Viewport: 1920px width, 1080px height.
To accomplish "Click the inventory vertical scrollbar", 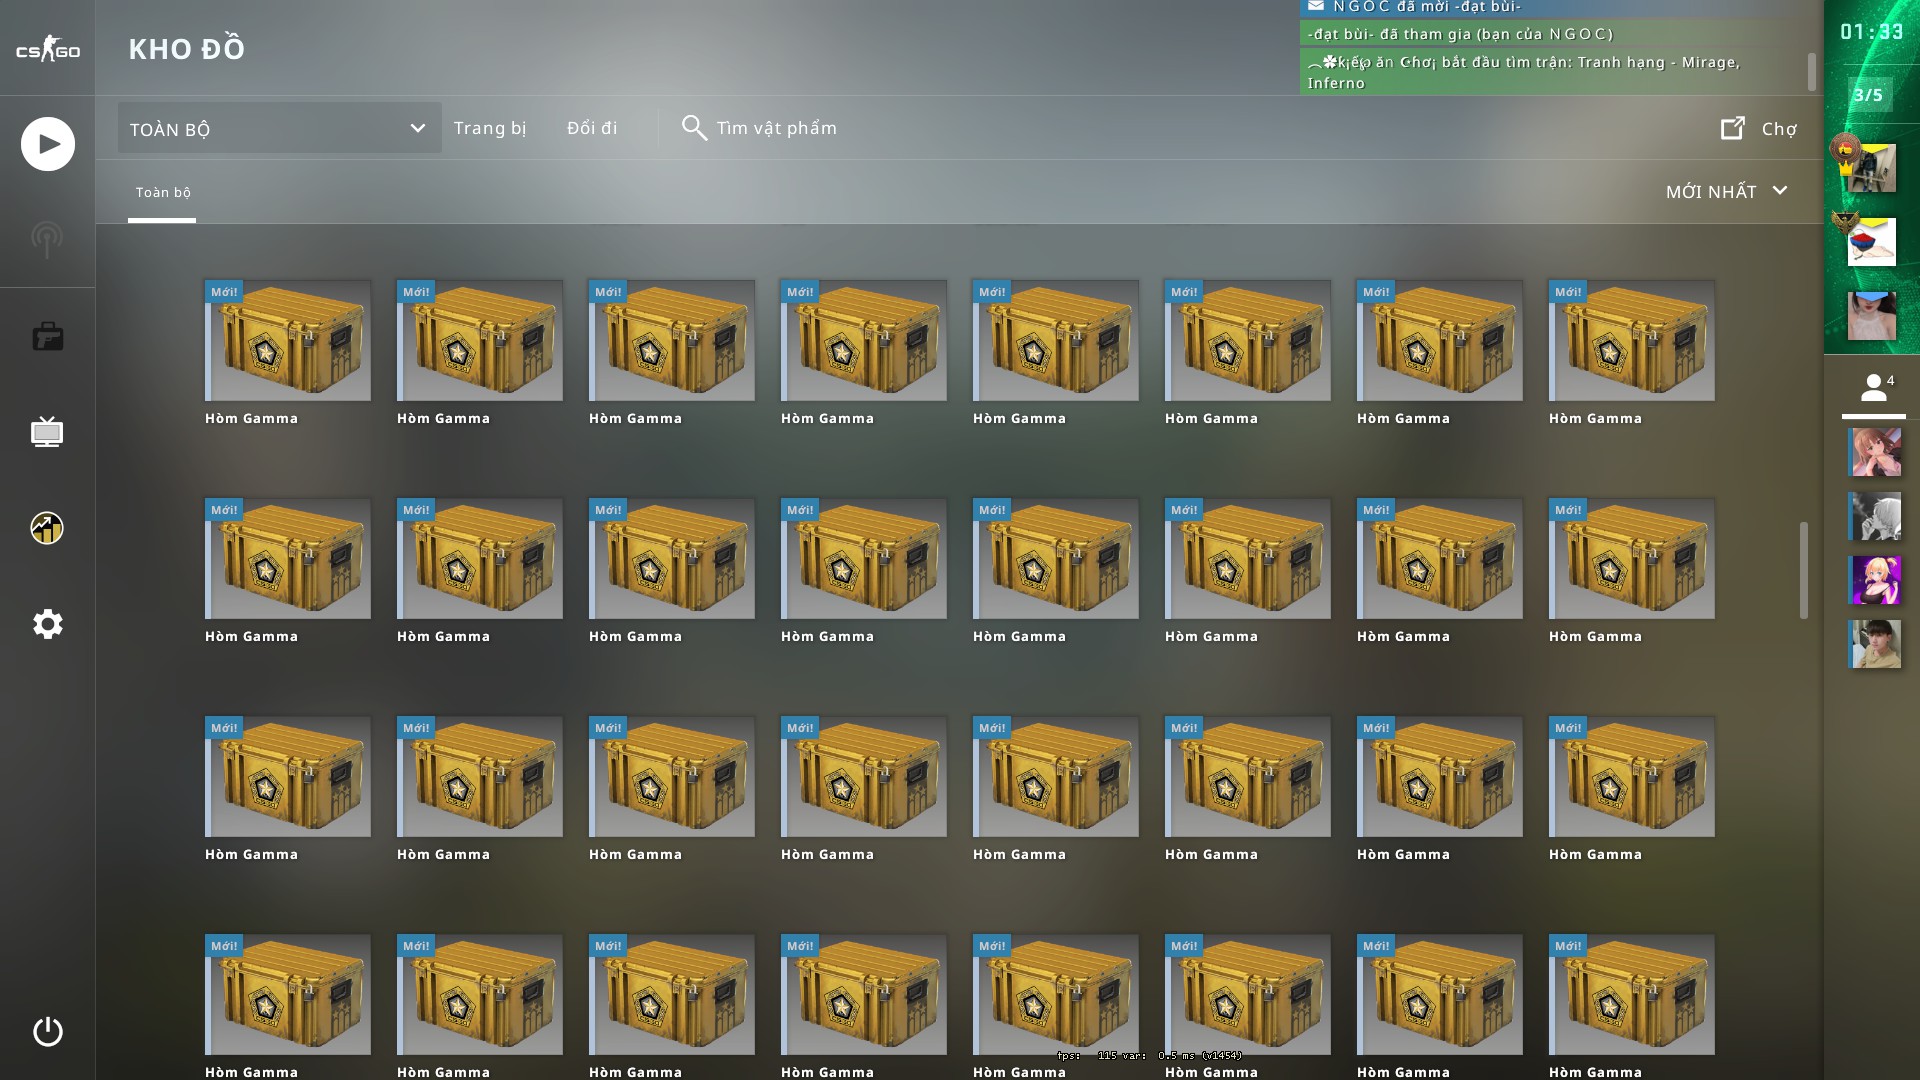I will pyautogui.click(x=1804, y=570).
